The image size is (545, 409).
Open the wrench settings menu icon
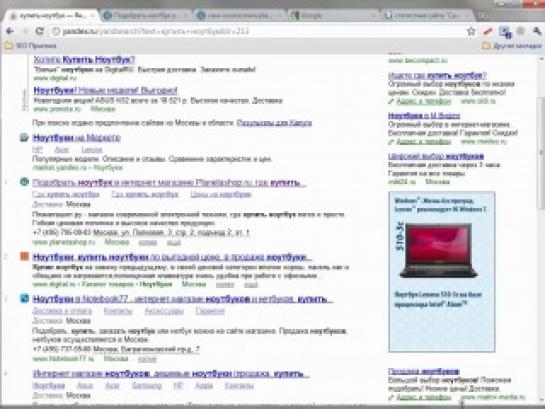coord(537,31)
